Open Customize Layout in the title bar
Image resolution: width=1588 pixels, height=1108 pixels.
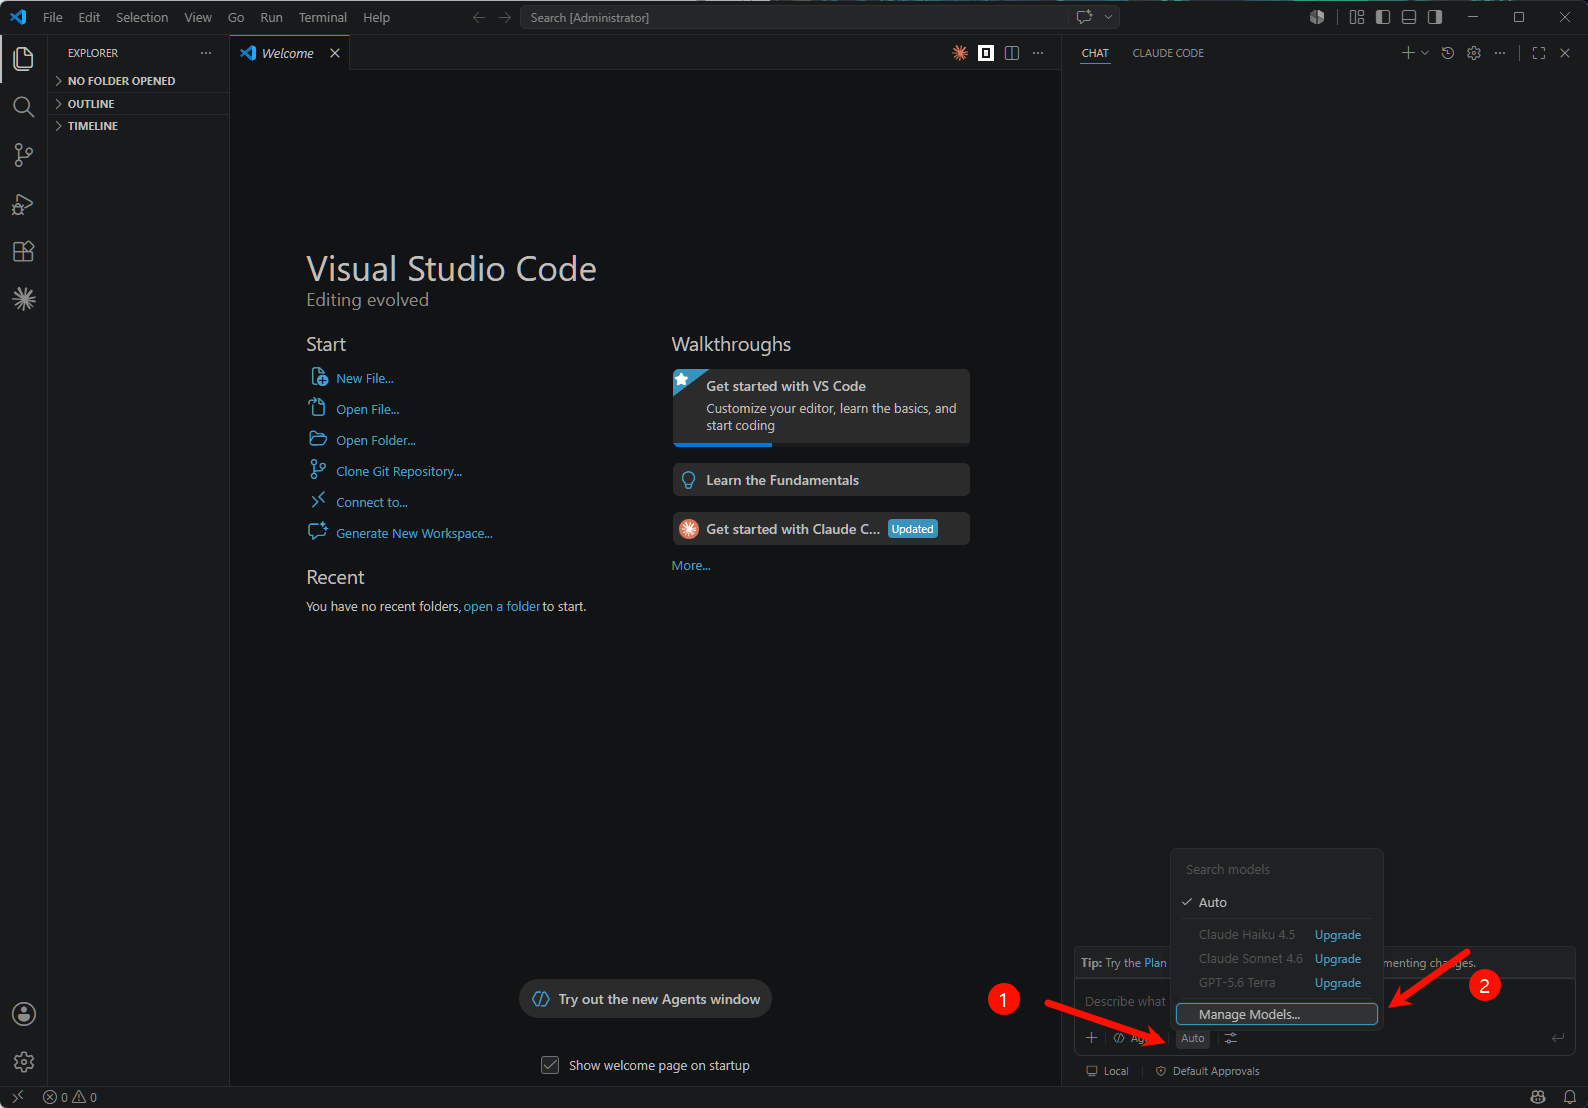point(1357,17)
